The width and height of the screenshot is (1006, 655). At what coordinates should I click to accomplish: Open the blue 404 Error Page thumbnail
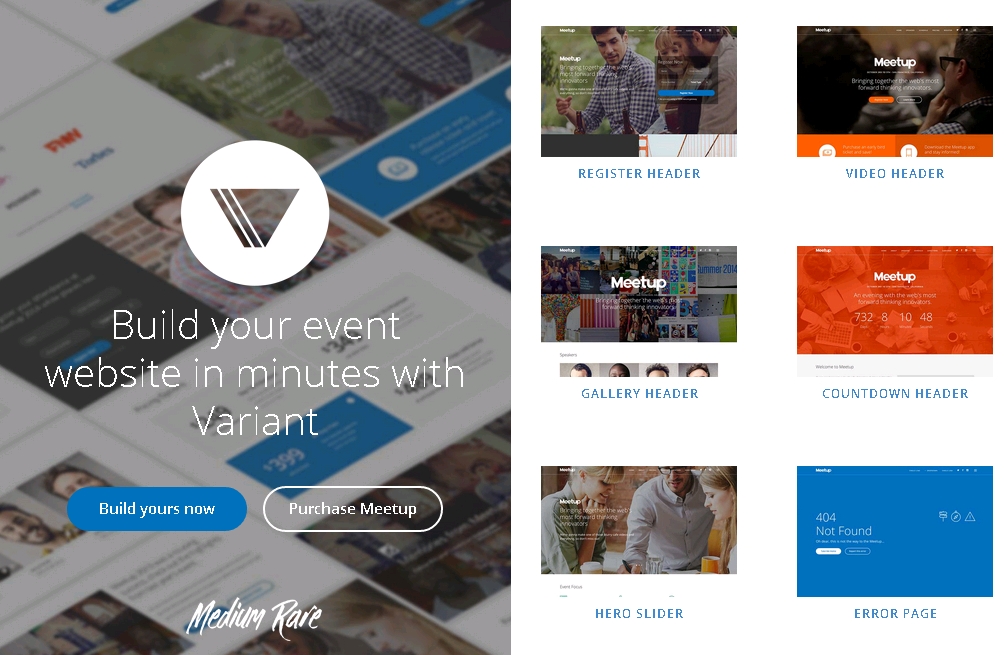(894, 531)
